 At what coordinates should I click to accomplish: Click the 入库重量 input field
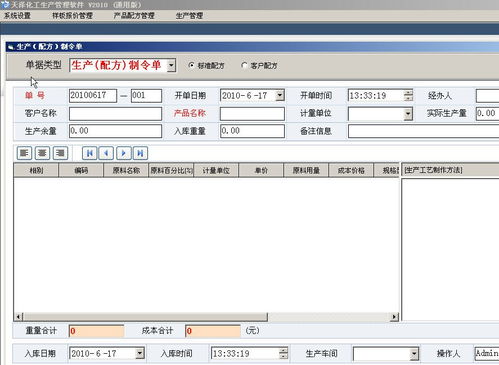(x=252, y=131)
